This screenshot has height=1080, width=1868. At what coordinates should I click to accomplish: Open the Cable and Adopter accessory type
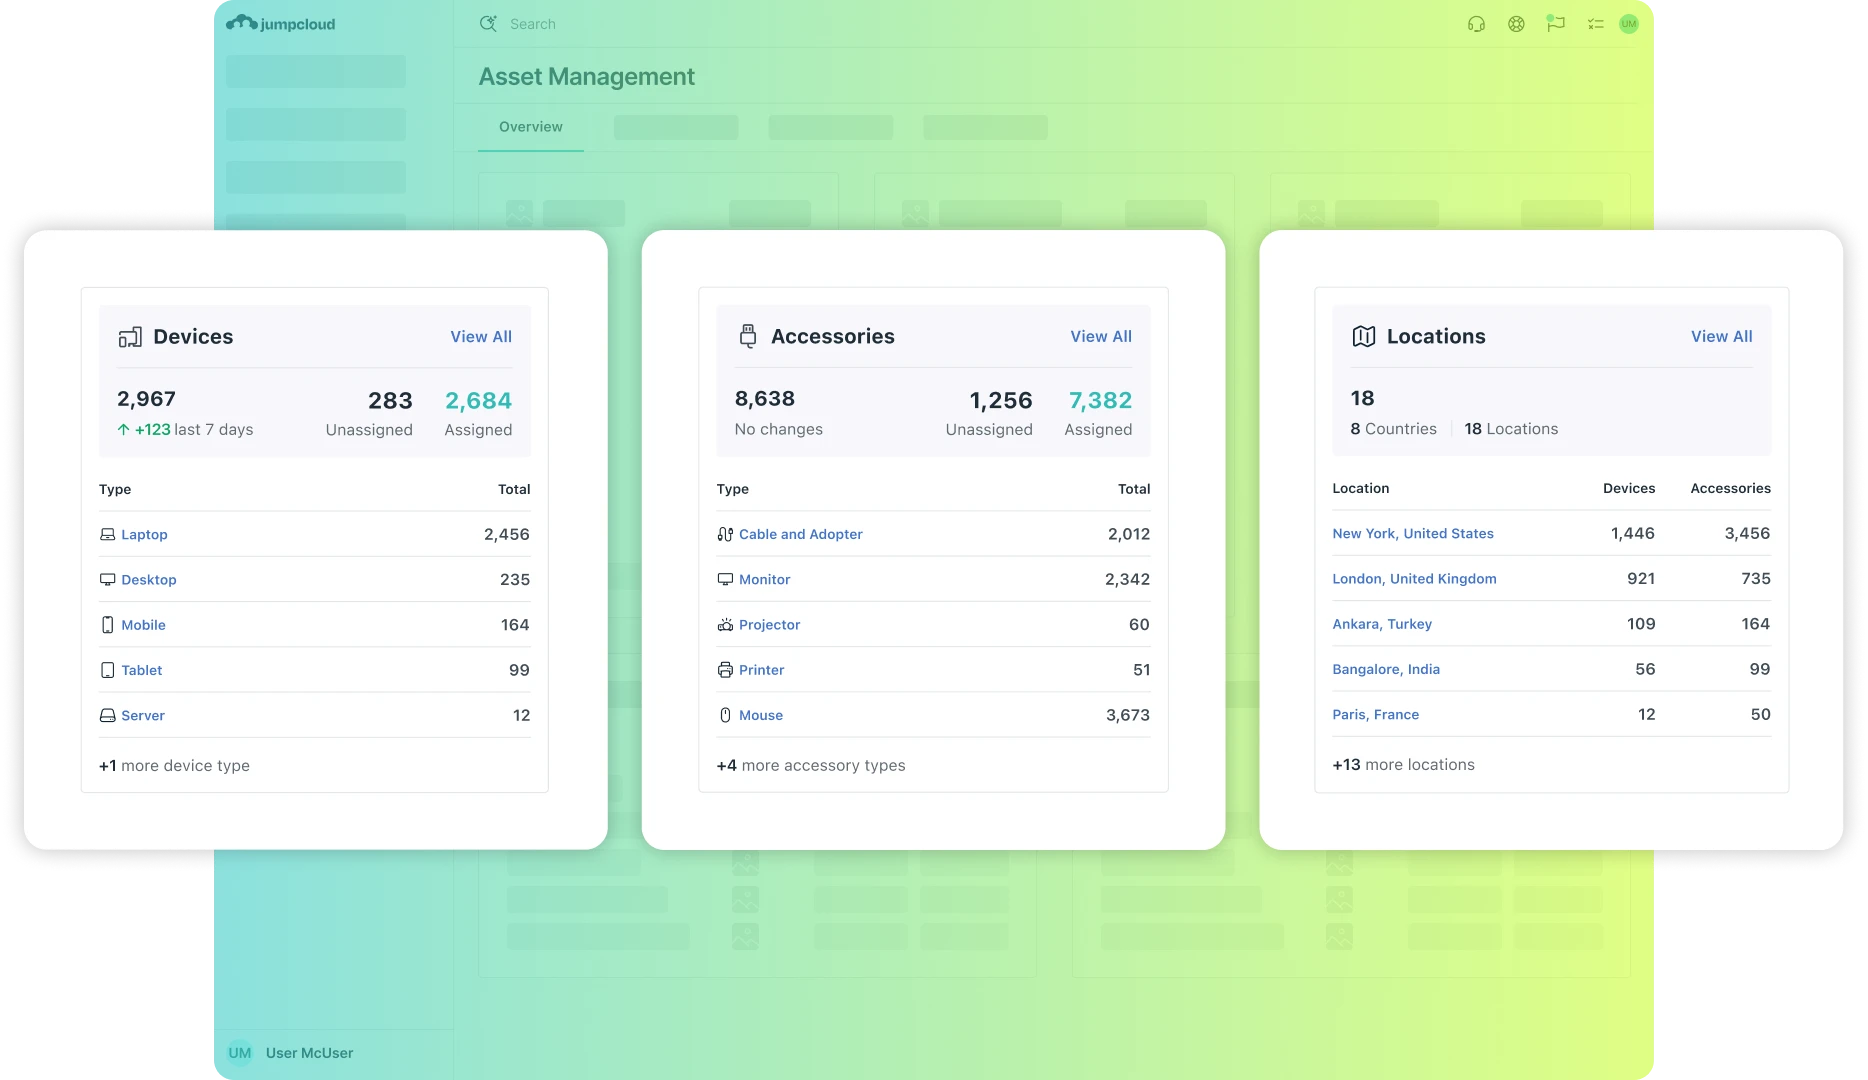click(800, 535)
